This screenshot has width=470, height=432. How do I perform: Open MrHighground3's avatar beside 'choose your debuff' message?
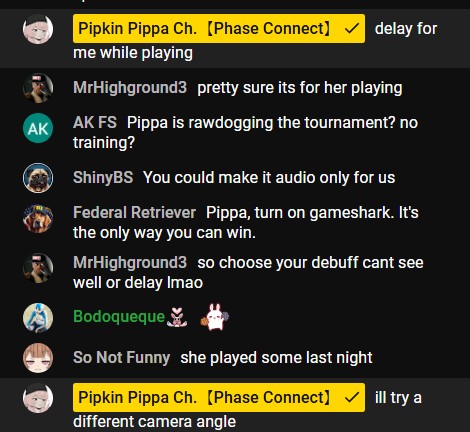pos(38,268)
